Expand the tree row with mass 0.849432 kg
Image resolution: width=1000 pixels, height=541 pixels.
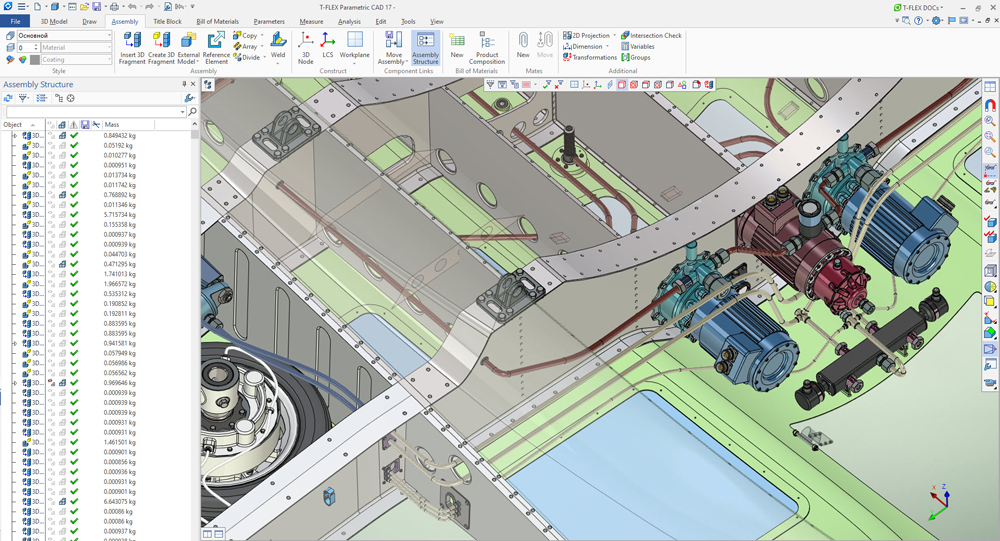pos(15,136)
